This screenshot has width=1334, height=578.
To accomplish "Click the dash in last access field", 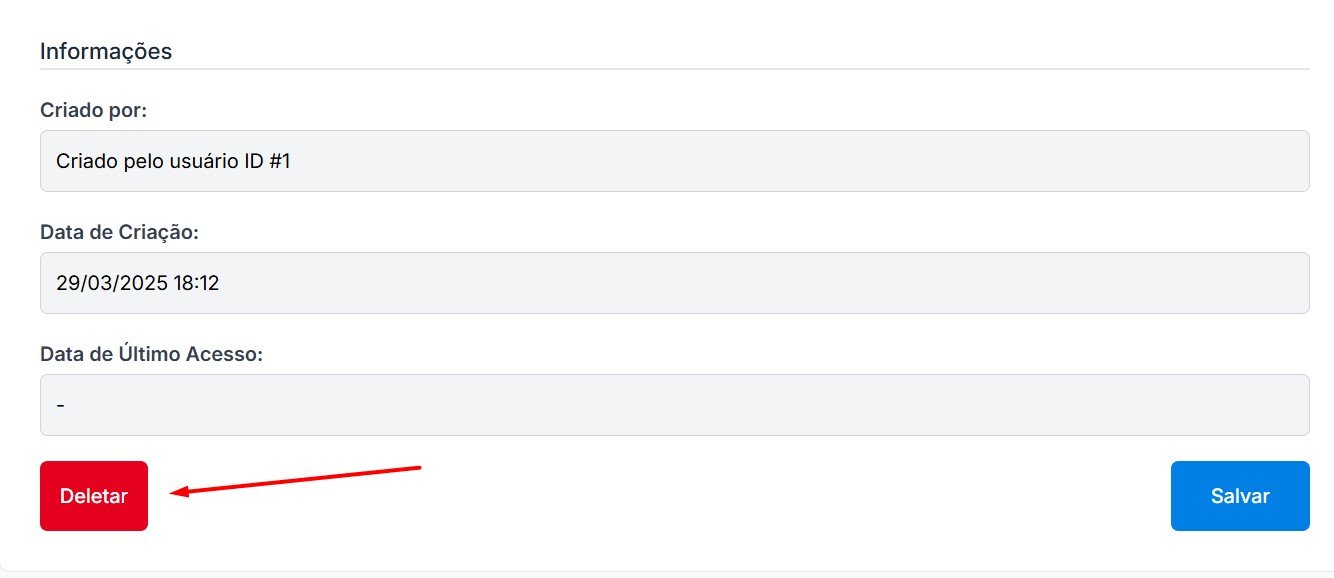I will pos(61,405).
